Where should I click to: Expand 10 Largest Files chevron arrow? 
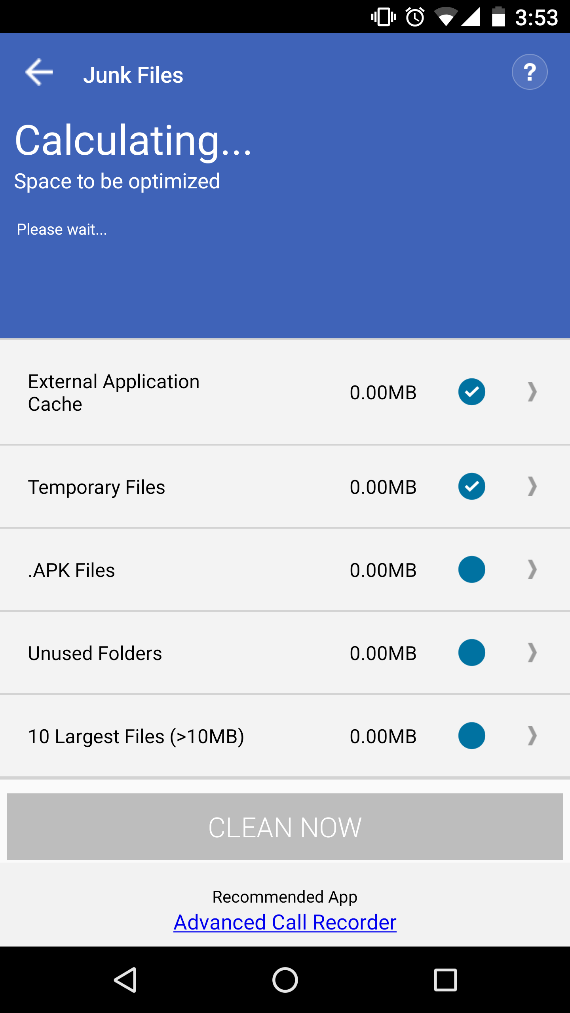coord(532,736)
